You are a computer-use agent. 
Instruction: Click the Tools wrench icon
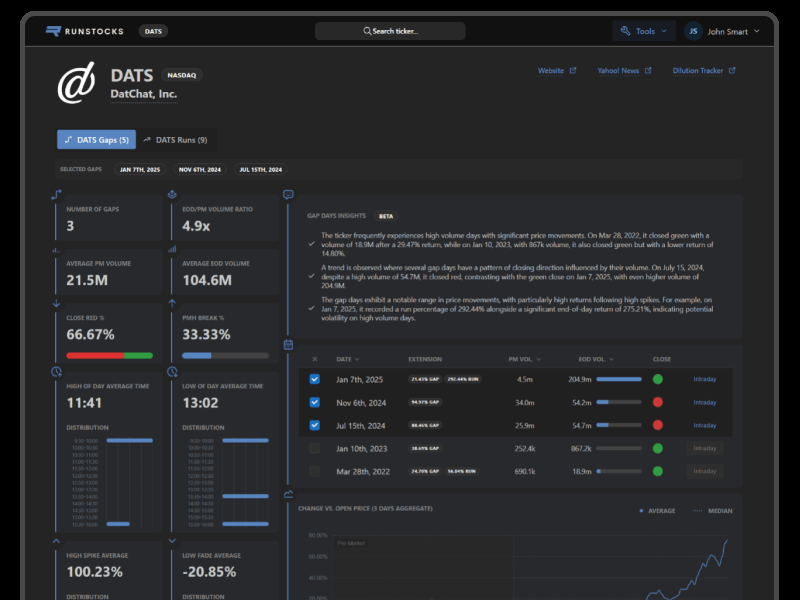tap(625, 31)
